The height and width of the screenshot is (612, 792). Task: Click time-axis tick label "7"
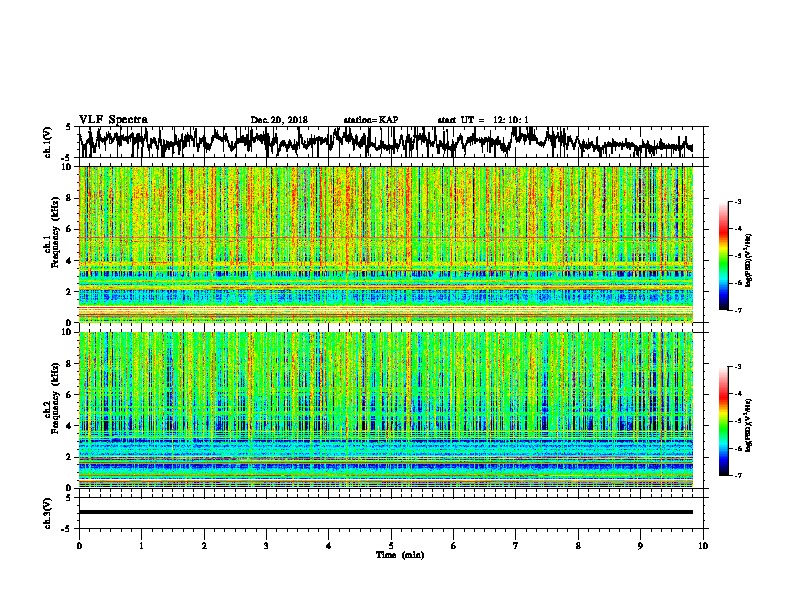516,546
